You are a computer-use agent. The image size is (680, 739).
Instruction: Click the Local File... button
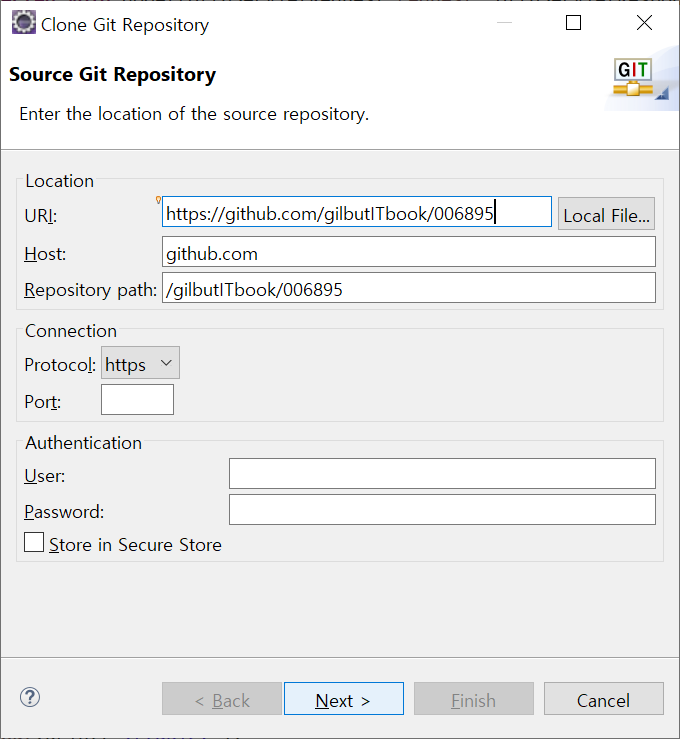[x=606, y=214]
